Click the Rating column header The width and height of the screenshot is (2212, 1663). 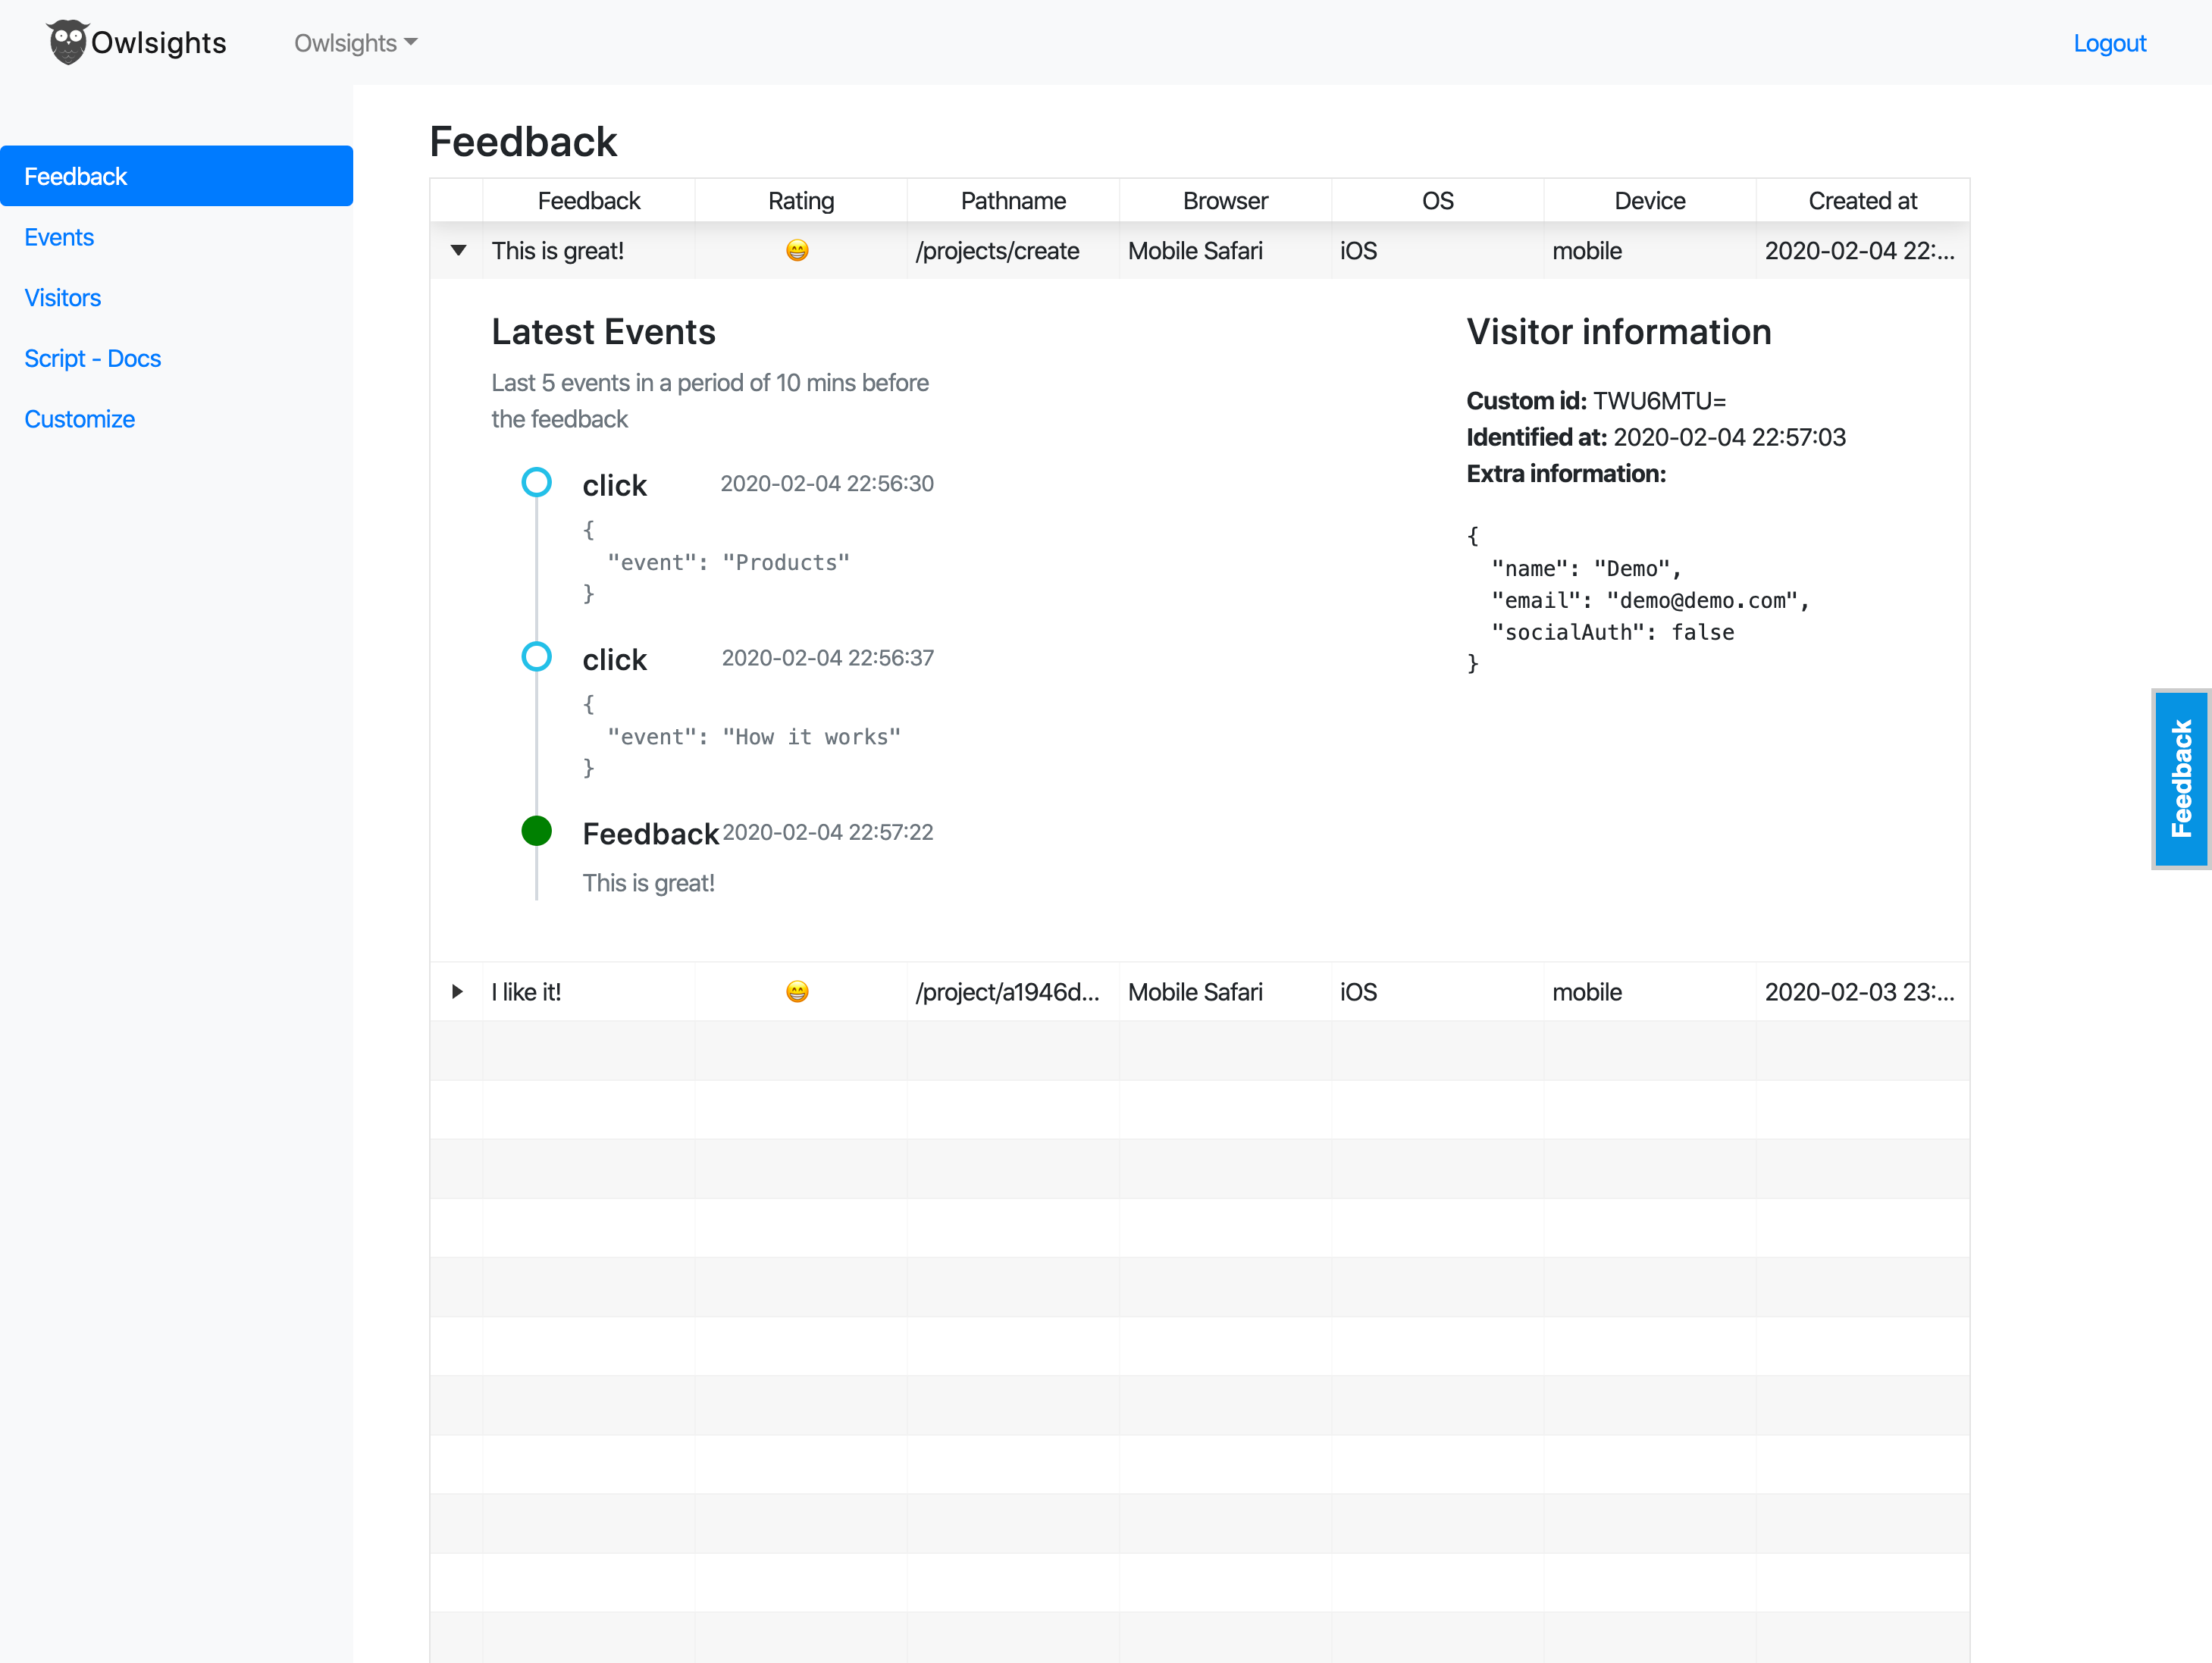pyautogui.click(x=801, y=201)
